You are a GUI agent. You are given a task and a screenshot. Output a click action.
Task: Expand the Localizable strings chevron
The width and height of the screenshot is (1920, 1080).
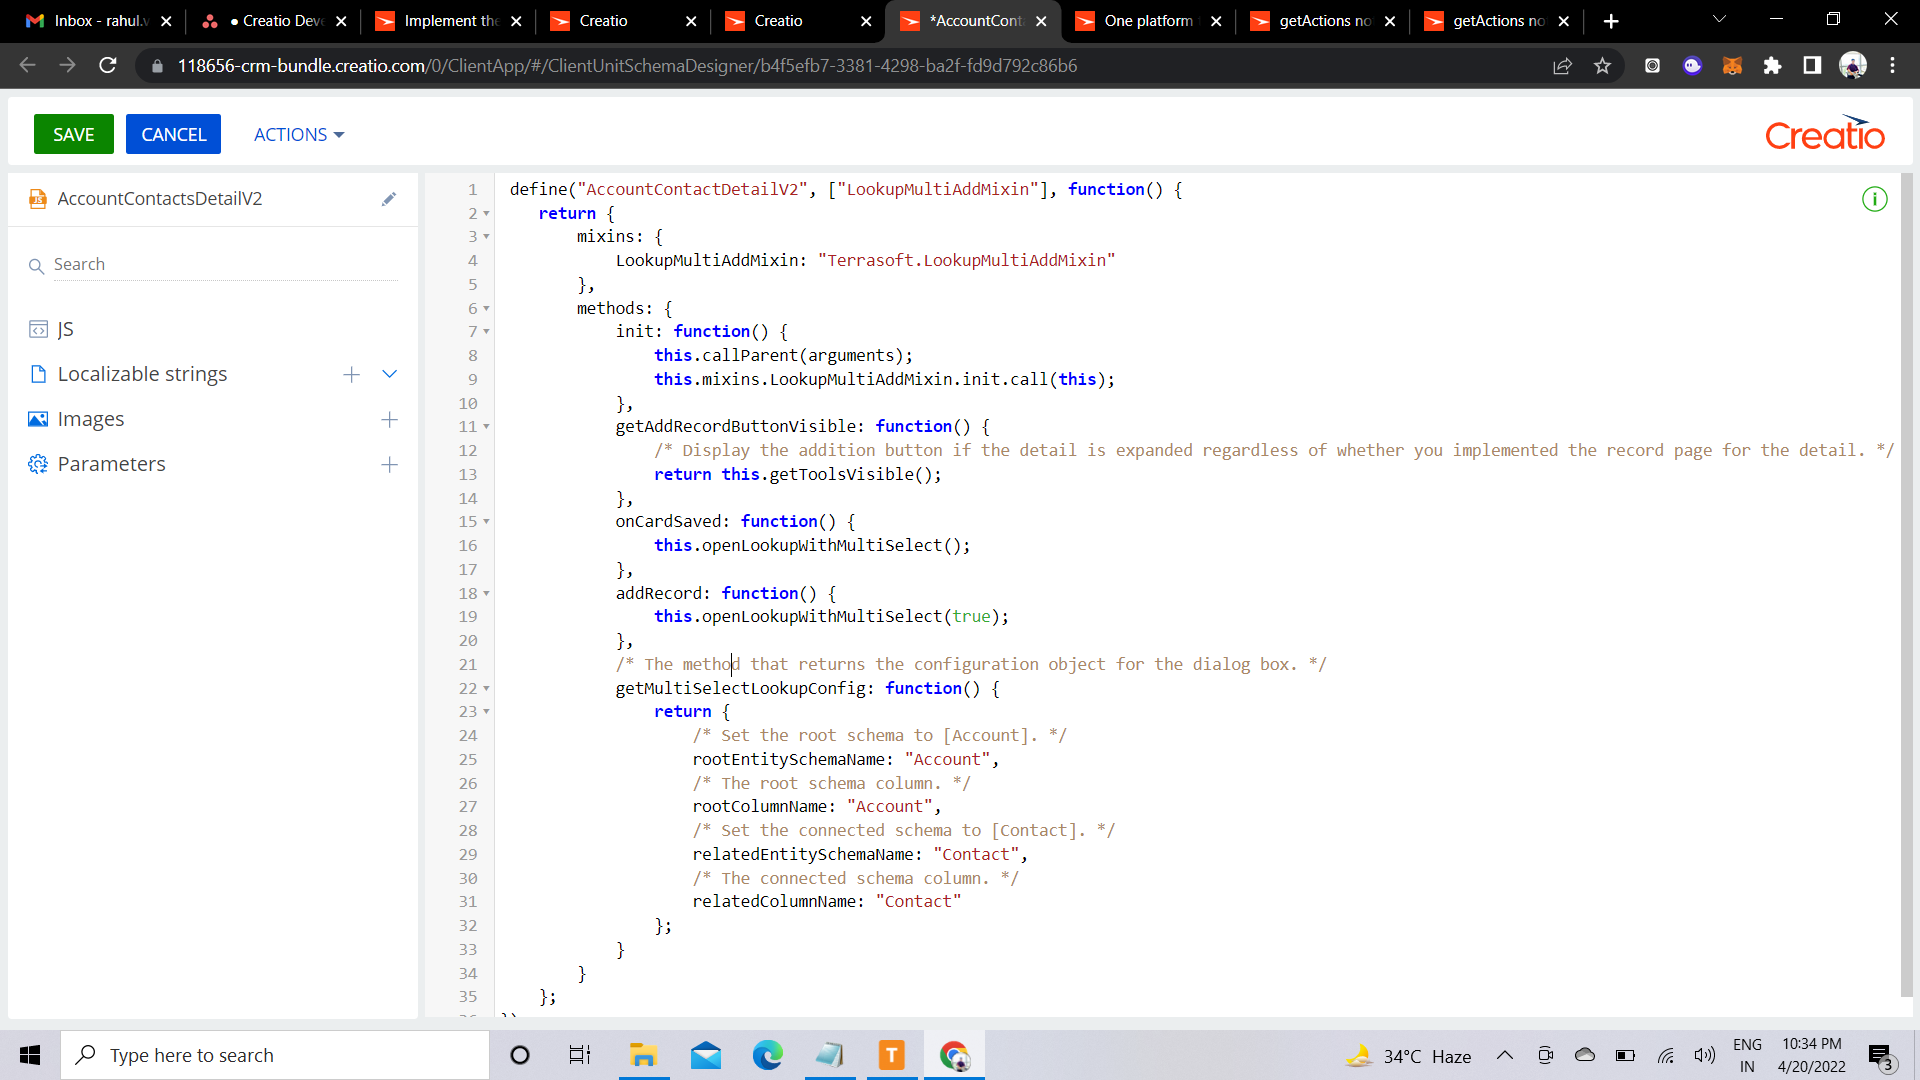point(390,374)
